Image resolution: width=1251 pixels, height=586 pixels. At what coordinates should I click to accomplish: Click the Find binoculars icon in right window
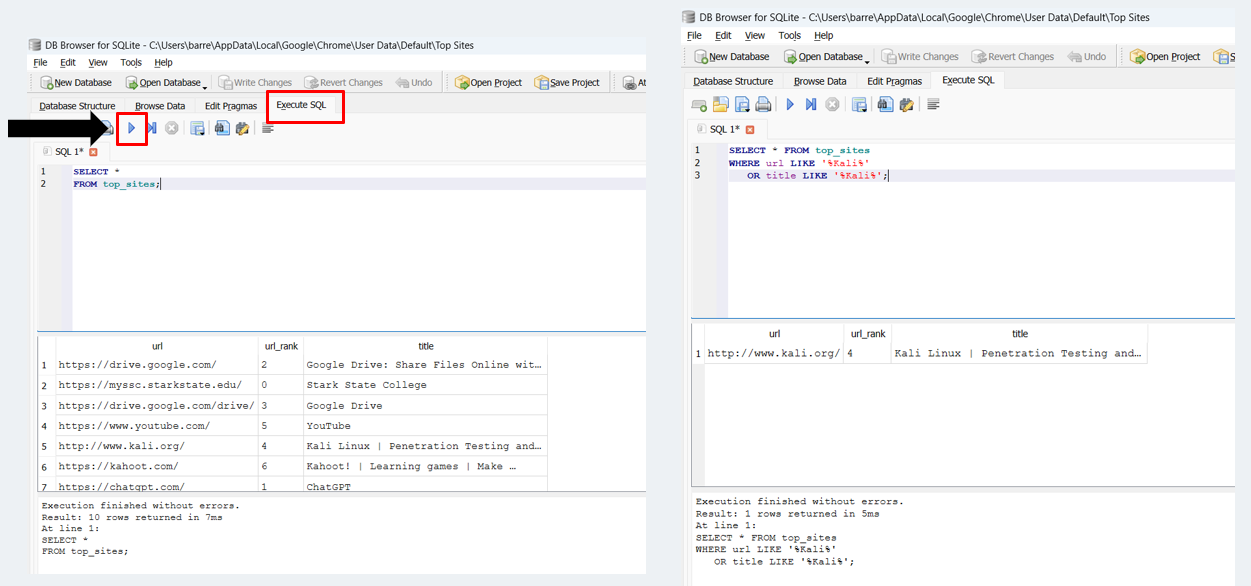click(x=885, y=104)
